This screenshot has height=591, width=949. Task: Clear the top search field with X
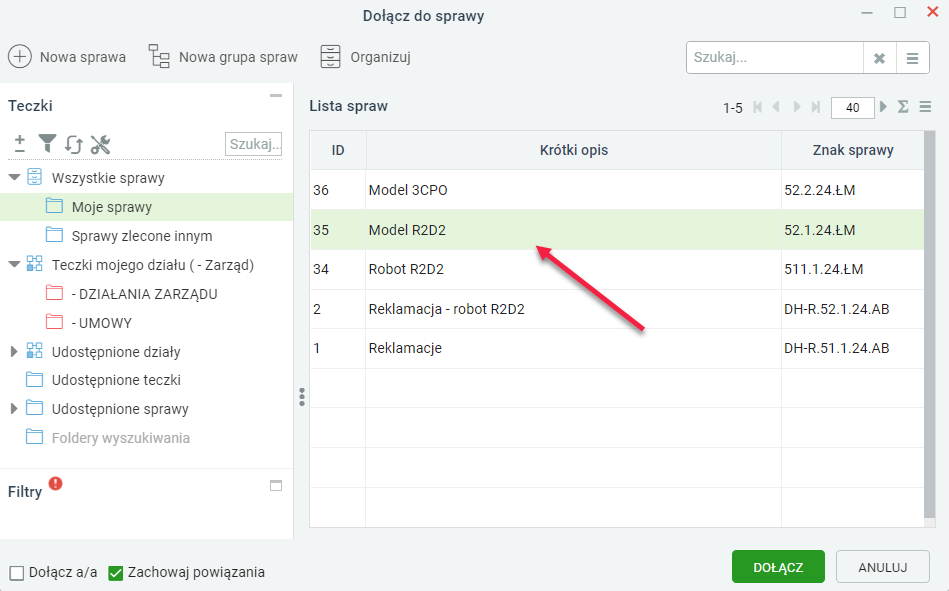pos(879,58)
